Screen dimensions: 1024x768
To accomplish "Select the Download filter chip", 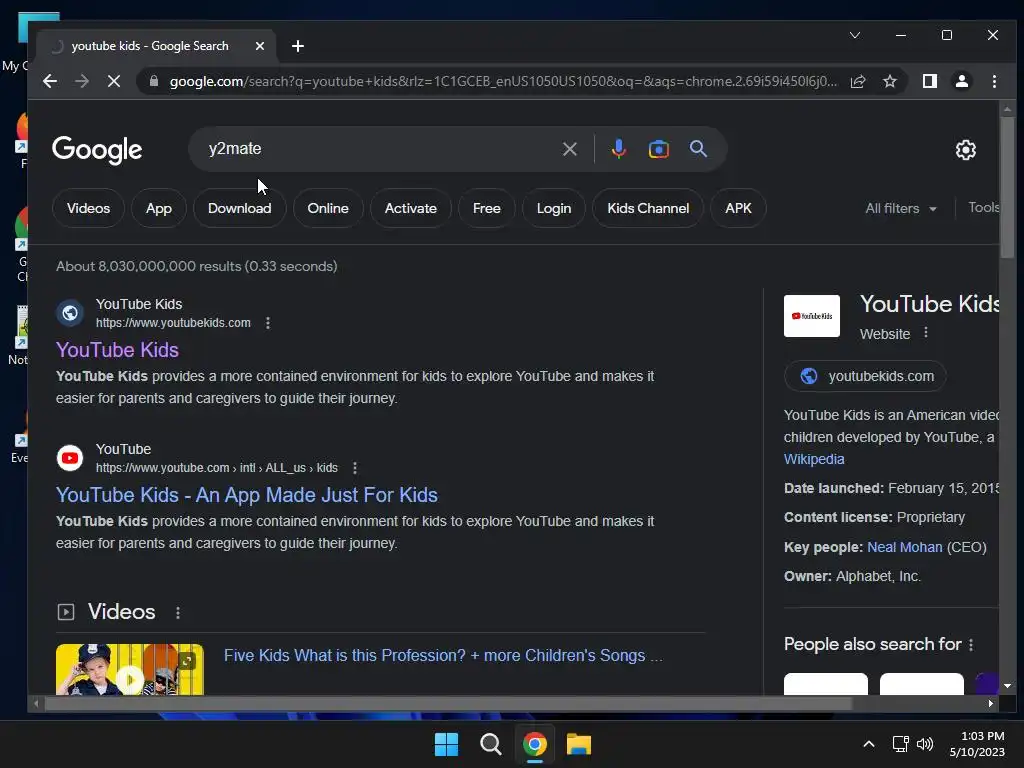I will (x=240, y=208).
